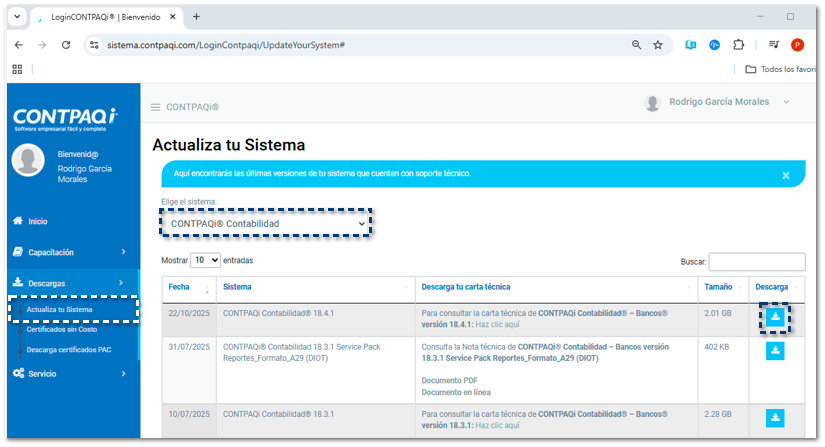
Task: Open the apps grid in bookmarks bar
Action: (x=17, y=69)
